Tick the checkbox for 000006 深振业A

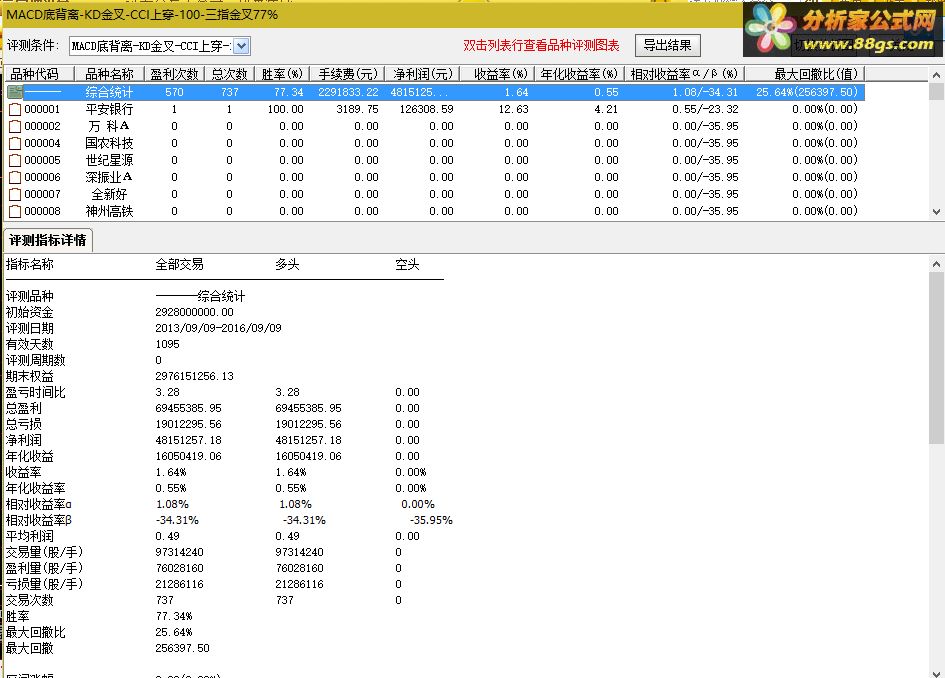tap(15, 177)
